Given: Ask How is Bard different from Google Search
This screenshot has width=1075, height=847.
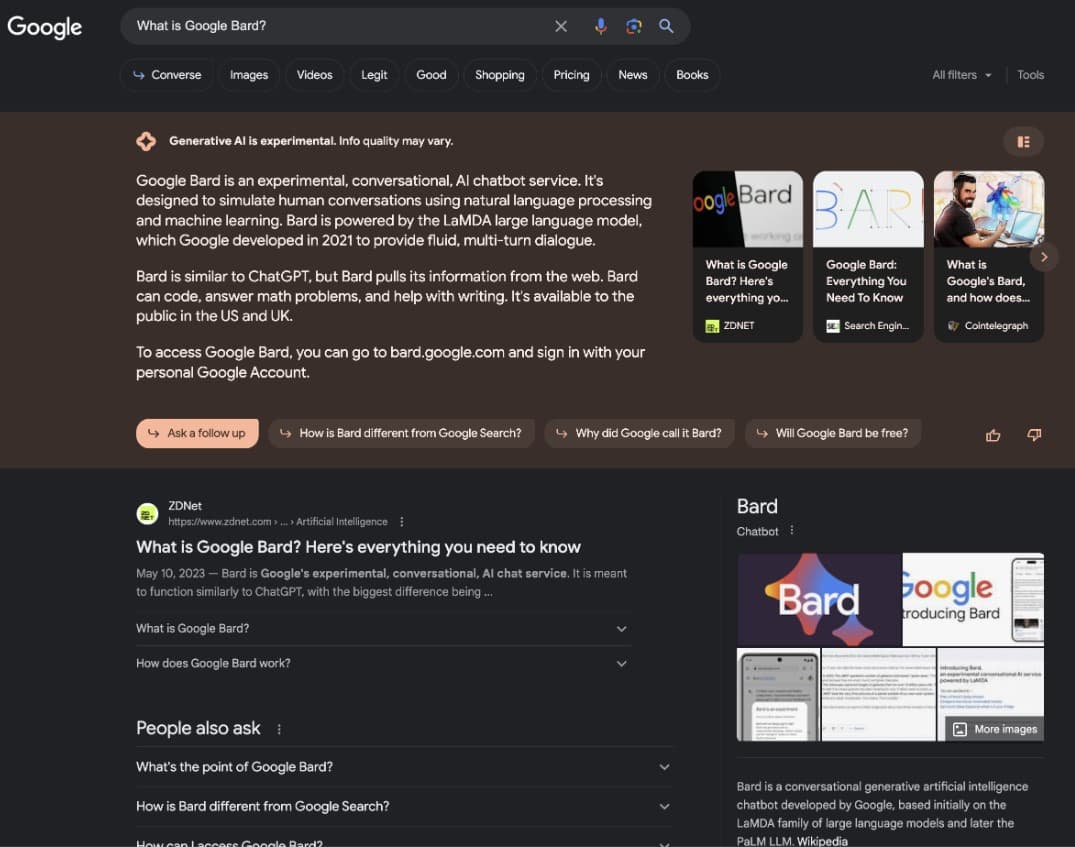Looking at the screenshot, I should pyautogui.click(x=402, y=433).
